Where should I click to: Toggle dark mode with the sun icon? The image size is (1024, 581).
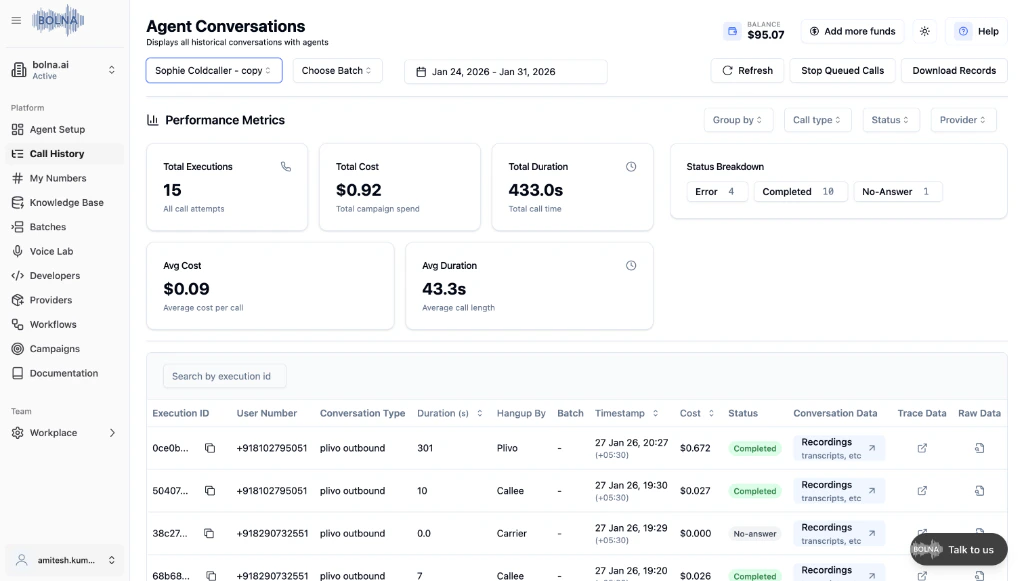click(x=925, y=31)
